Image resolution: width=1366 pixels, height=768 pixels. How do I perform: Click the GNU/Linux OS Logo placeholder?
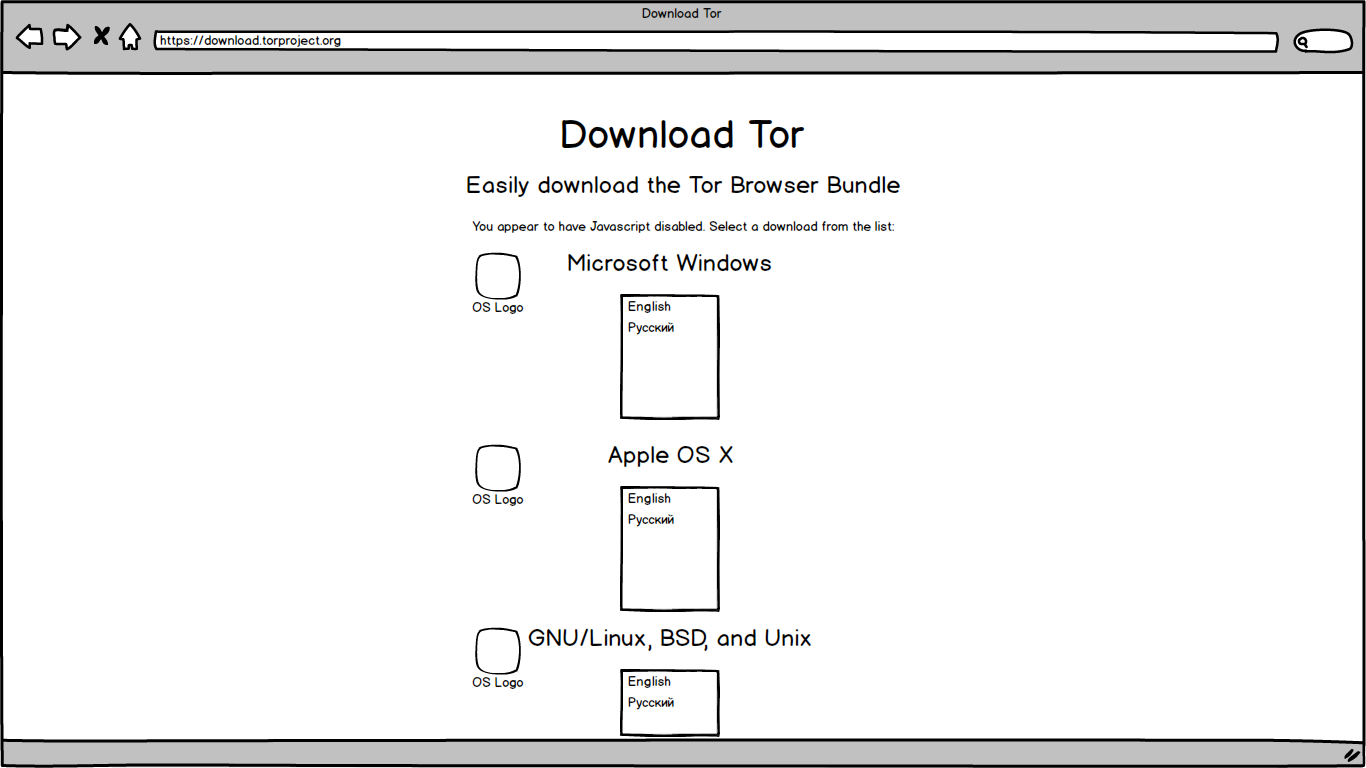[x=498, y=651]
